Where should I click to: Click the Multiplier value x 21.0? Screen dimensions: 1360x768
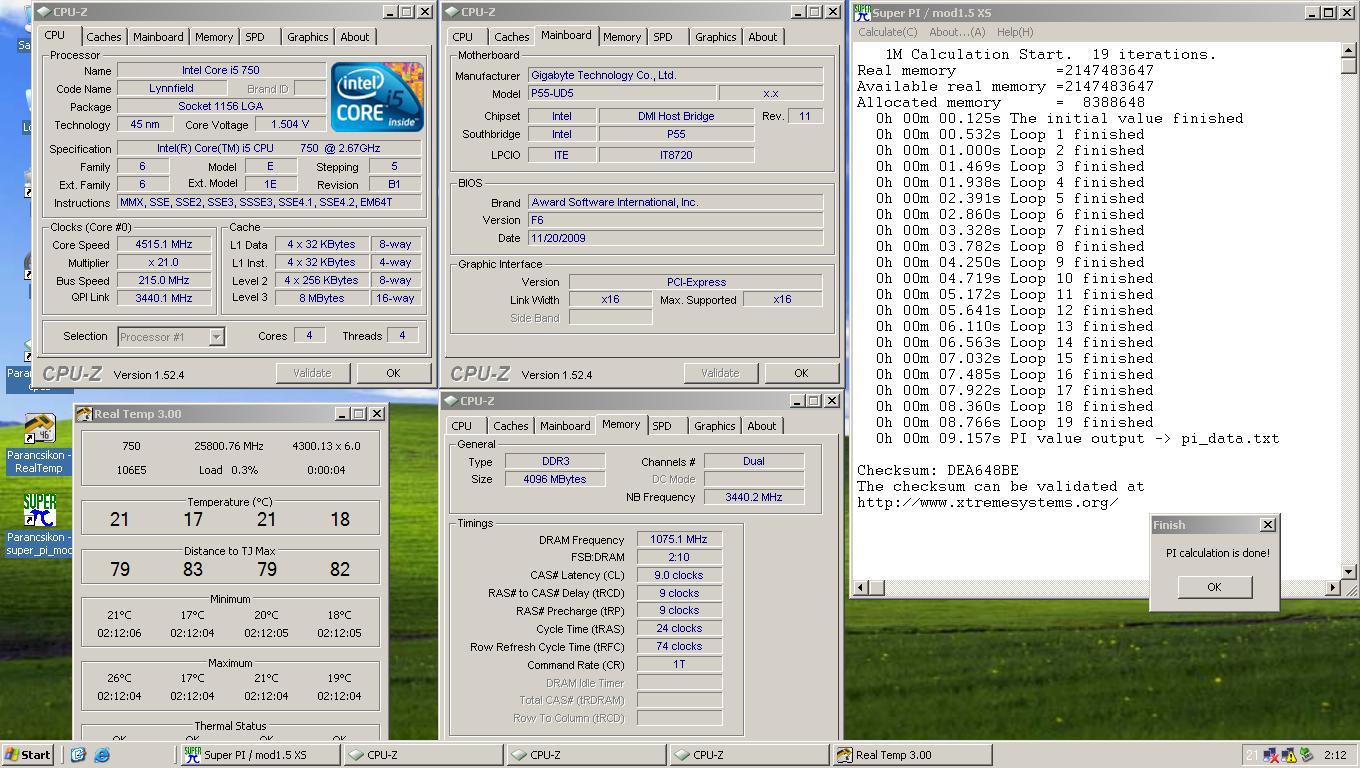164,262
